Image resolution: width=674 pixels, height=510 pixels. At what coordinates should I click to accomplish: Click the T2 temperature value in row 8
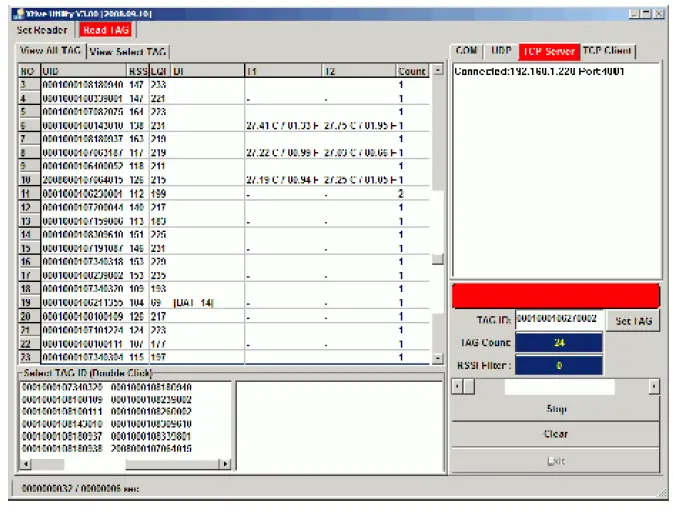[x=360, y=153]
